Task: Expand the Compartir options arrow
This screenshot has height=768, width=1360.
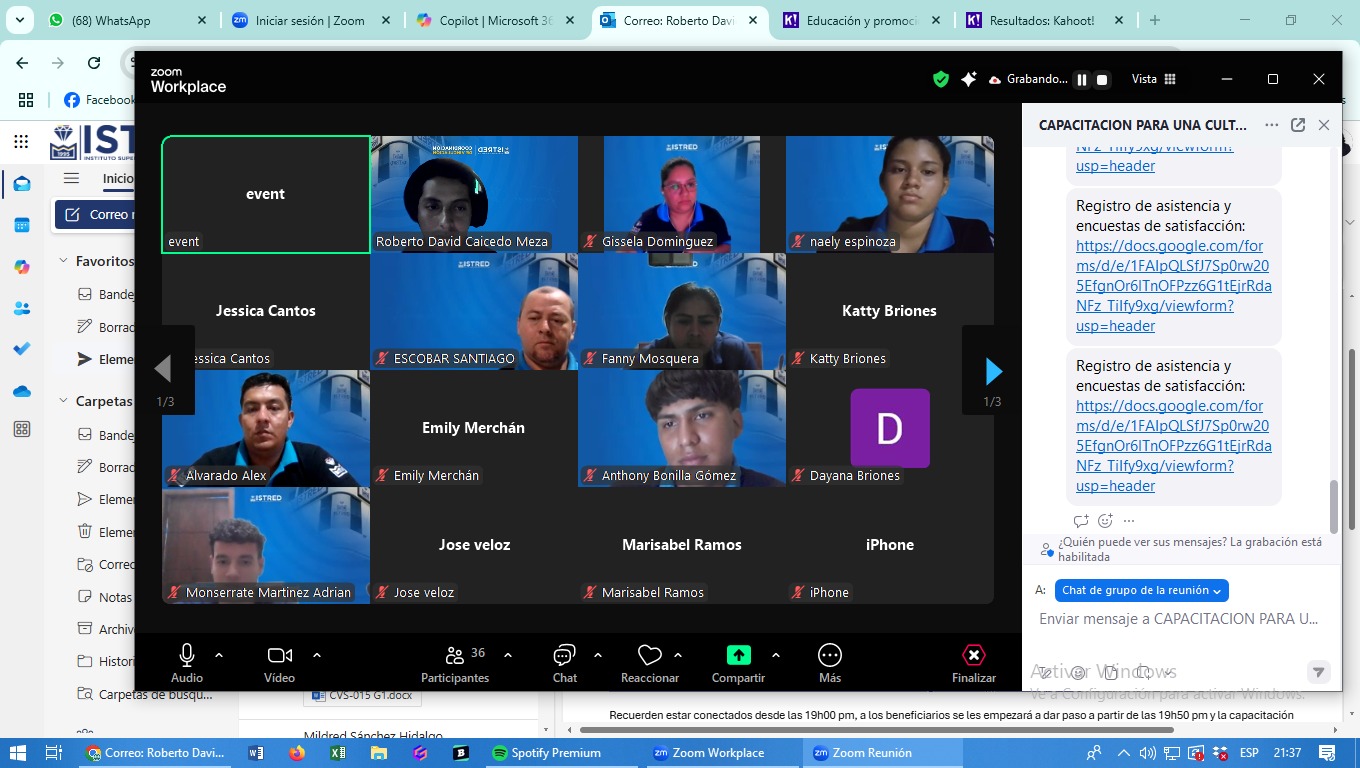Action: tap(776, 655)
